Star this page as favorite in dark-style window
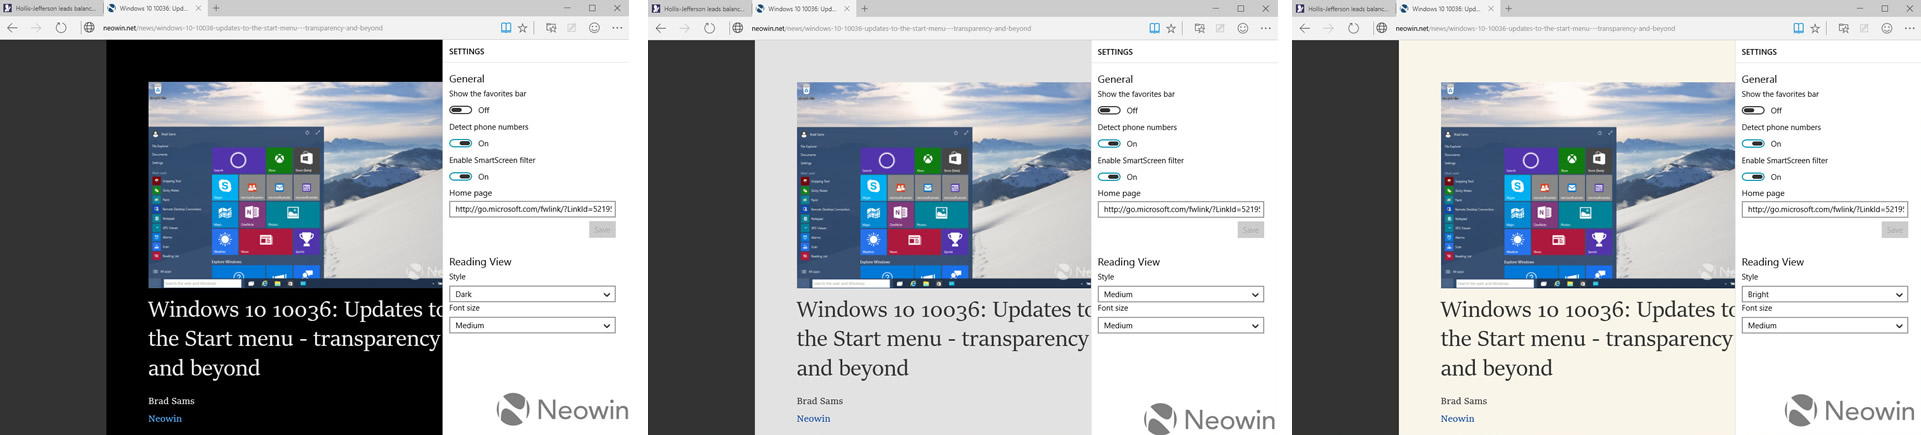1921x435 pixels. (x=523, y=28)
